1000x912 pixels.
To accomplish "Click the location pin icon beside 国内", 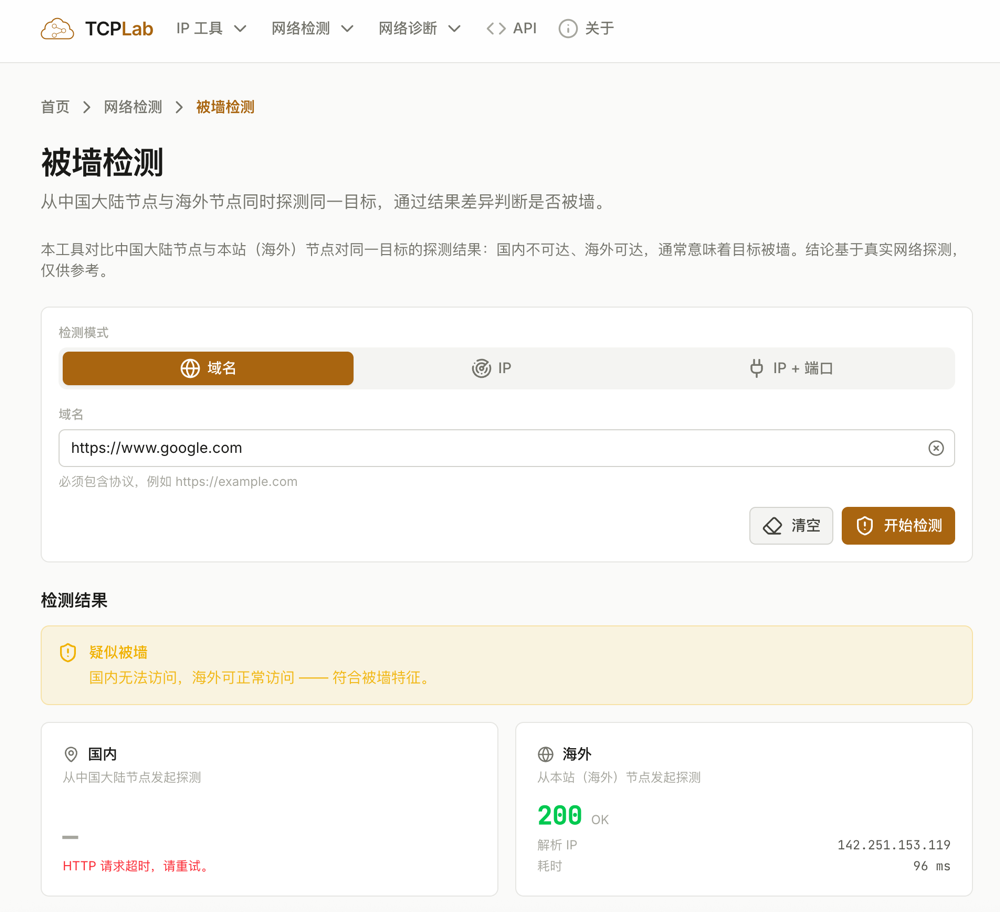I will pos(71,754).
